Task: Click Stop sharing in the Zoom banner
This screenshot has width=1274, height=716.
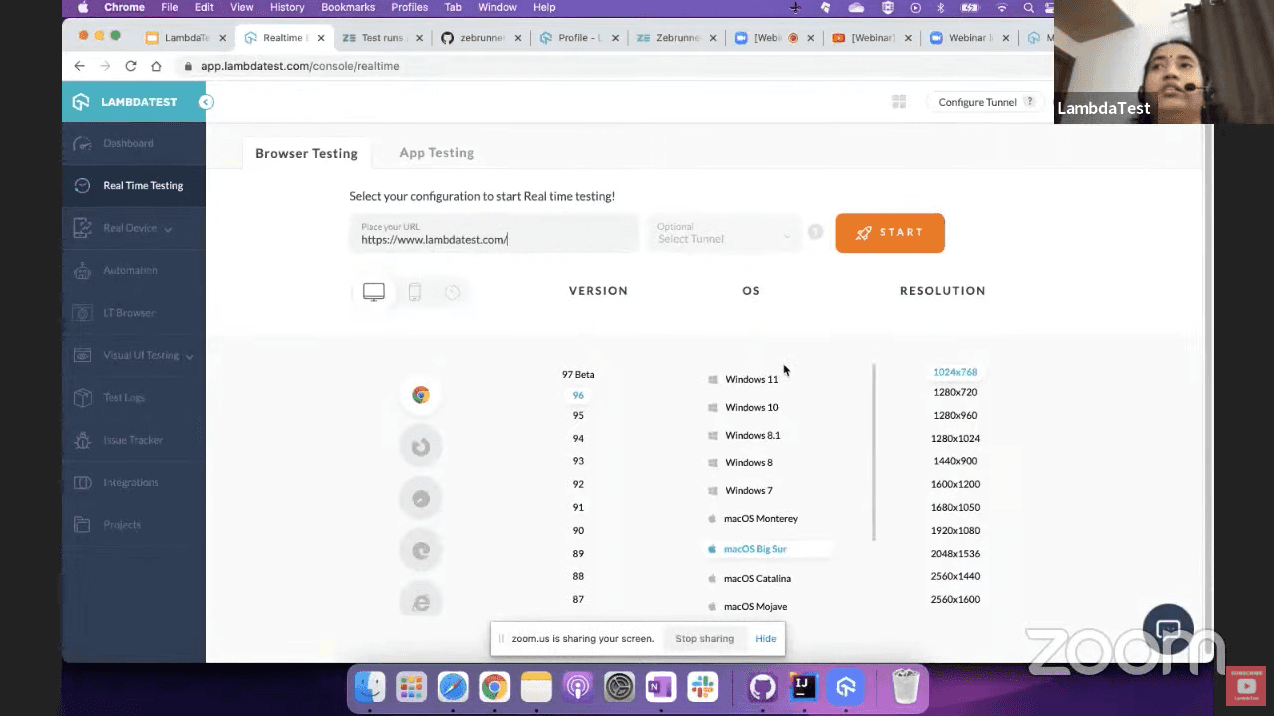Action: click(x=704, y=638)
